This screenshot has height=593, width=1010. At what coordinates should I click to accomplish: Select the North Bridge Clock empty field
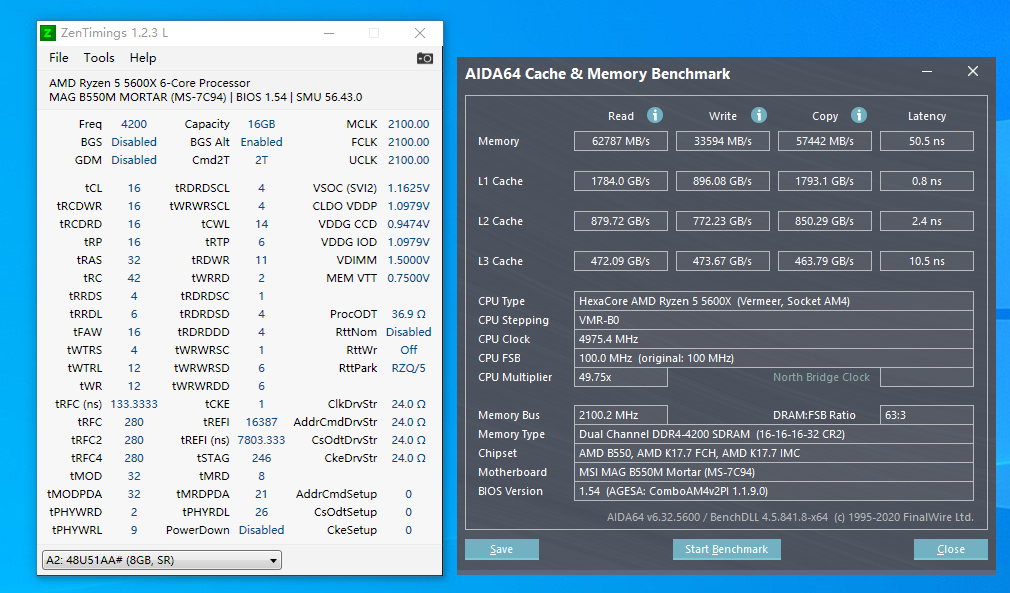click(x=926, y=377)
